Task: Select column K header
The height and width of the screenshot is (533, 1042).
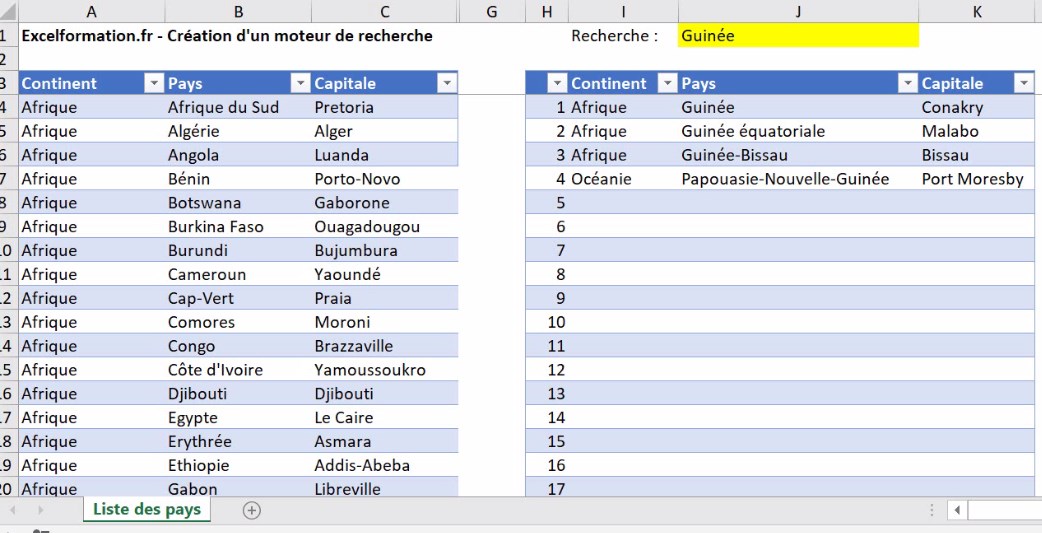Action: 977,11
